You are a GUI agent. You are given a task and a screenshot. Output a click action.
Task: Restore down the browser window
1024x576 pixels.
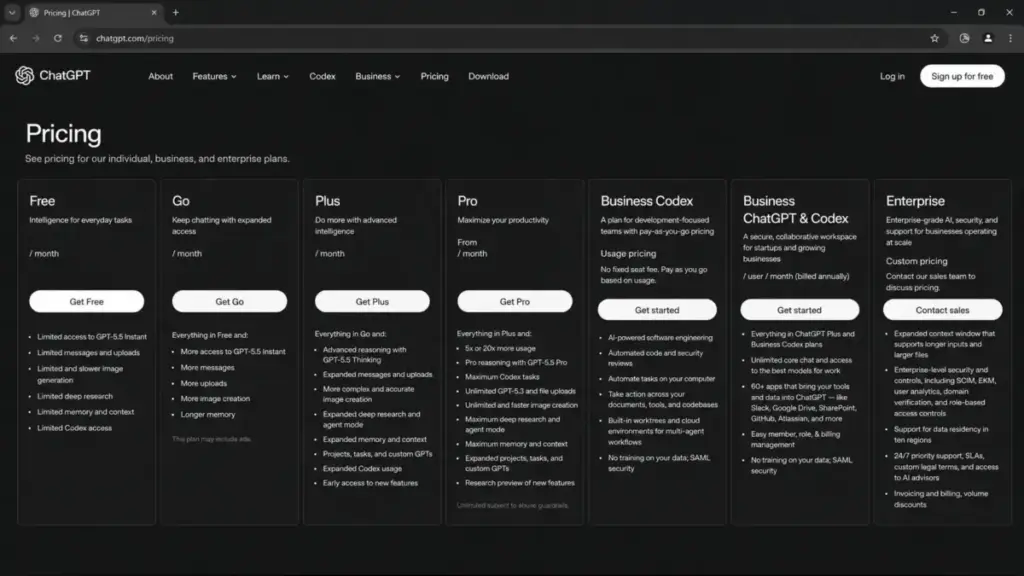[982, 12]
